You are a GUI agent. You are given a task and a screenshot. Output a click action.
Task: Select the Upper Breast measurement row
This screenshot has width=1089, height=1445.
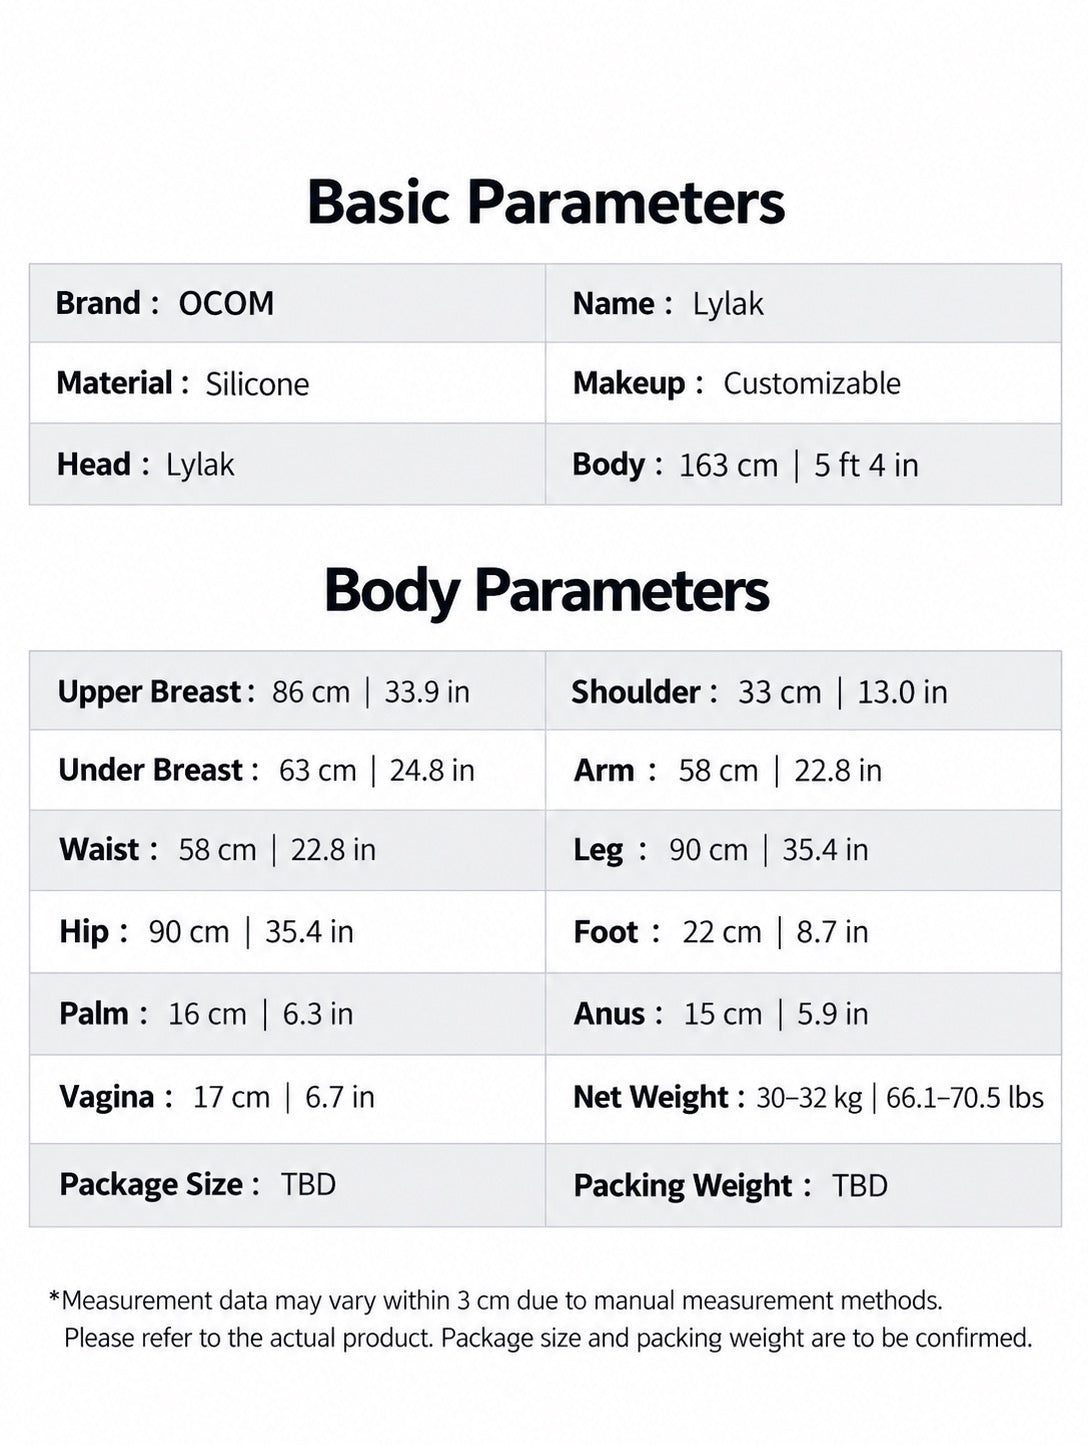coord(287,691)
